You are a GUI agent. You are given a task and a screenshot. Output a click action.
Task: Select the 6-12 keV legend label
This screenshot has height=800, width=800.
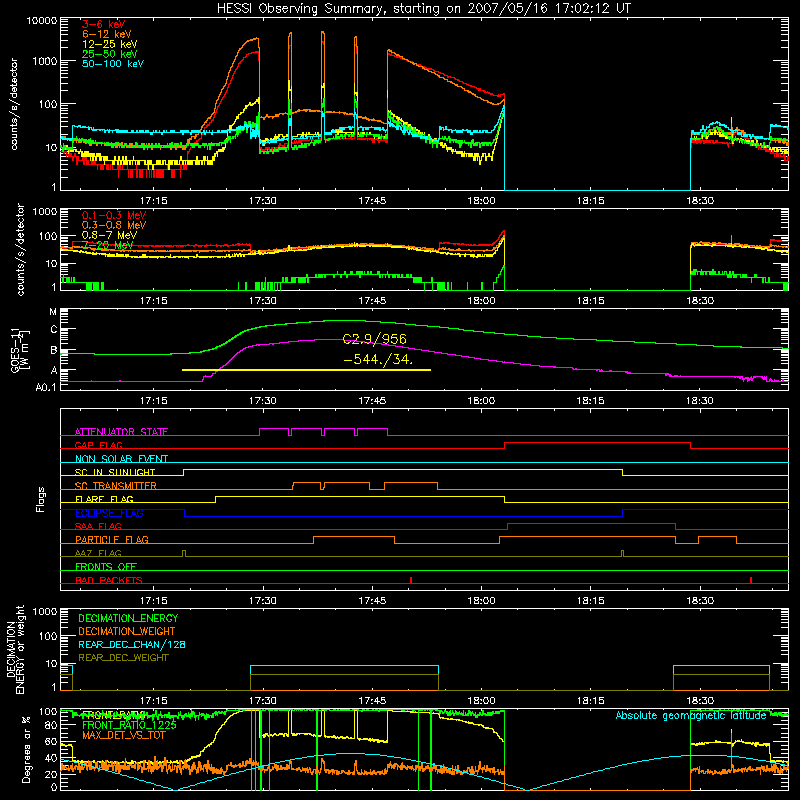point(107,34)
